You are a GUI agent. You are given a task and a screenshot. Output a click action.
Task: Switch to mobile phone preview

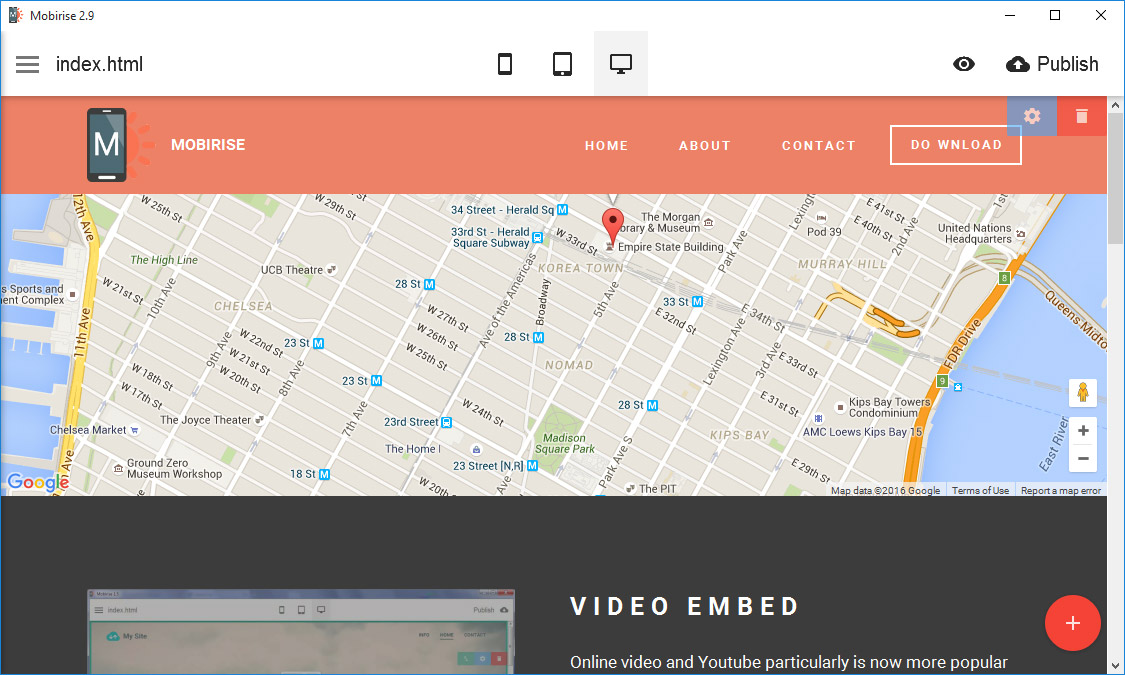pos(505,64)
